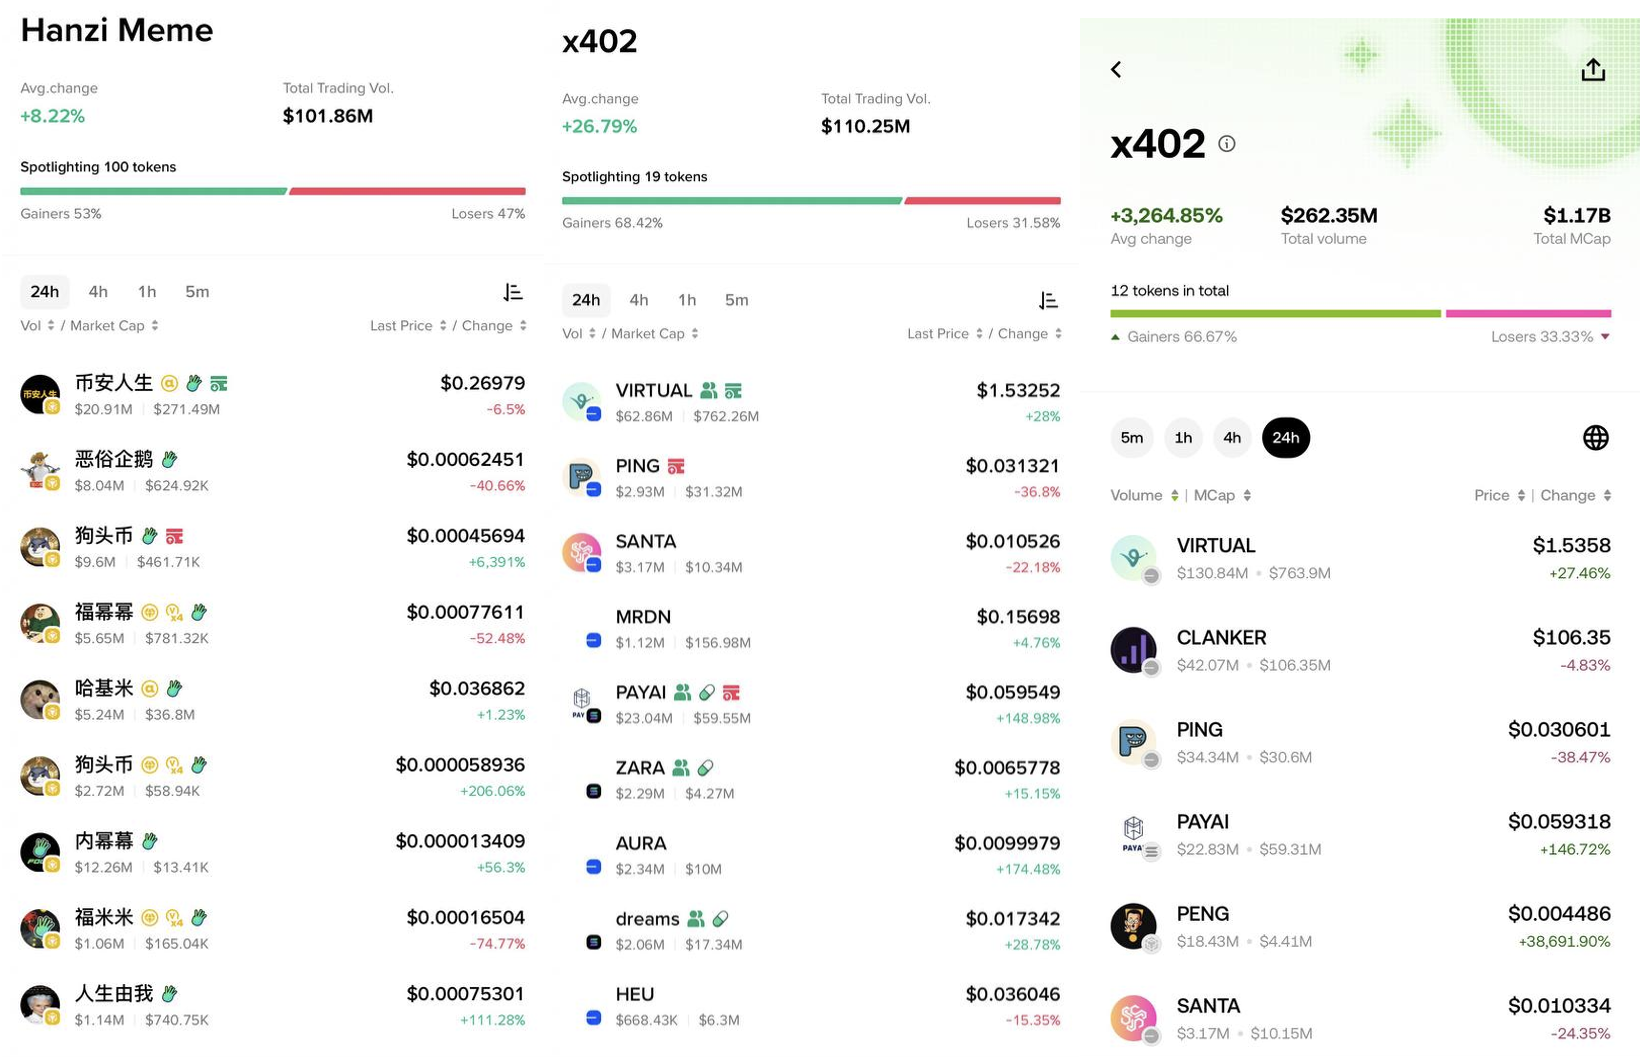The height and width of the screenshot is (1060, 1640).
Task: Sort by Change in middle x402 panel
Action: (x=1029, y=334)
